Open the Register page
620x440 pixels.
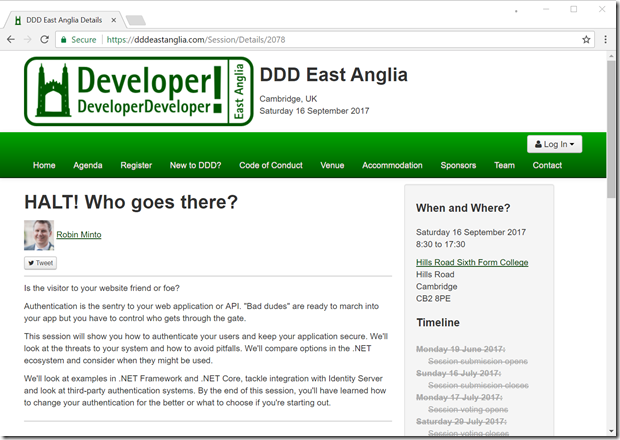136,165
